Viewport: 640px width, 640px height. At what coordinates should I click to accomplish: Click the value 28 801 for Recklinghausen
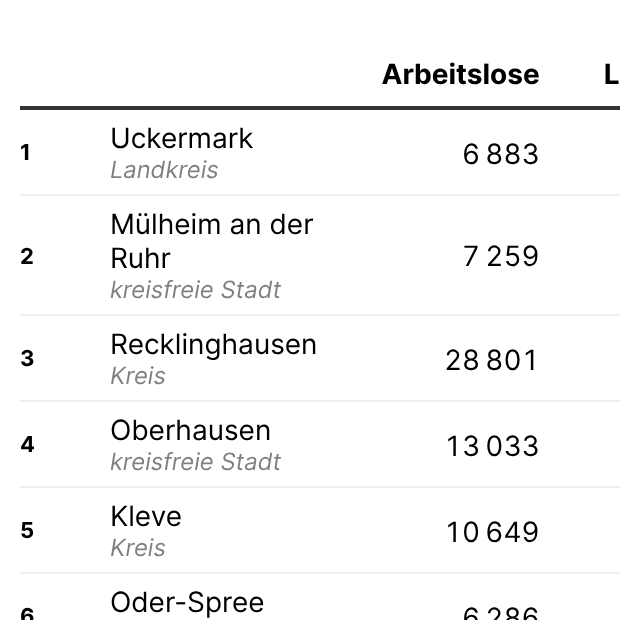491,360
